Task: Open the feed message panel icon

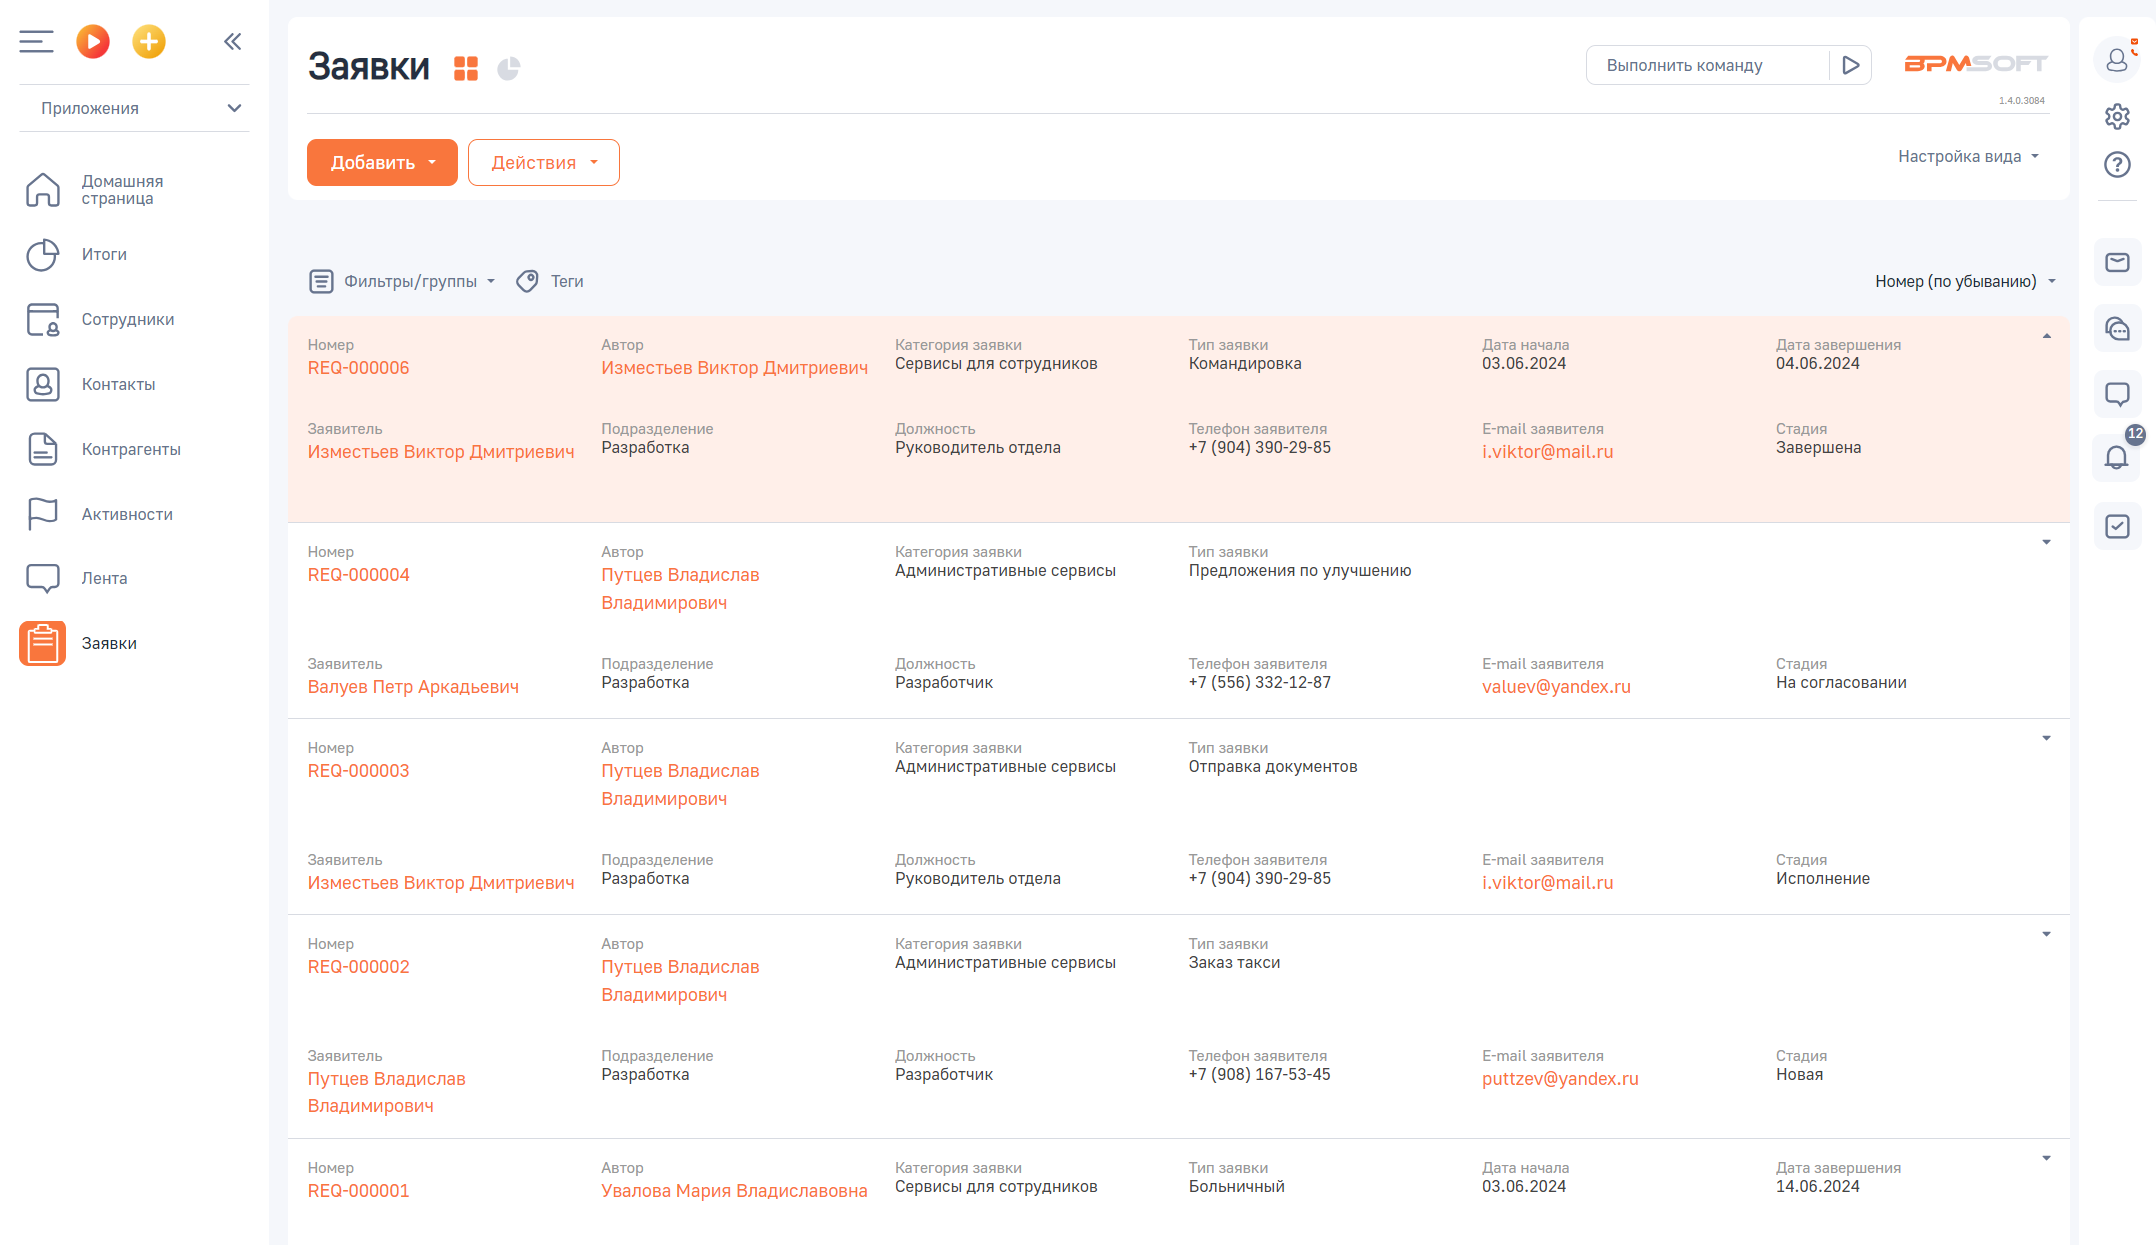Action: pos(2117,394)
